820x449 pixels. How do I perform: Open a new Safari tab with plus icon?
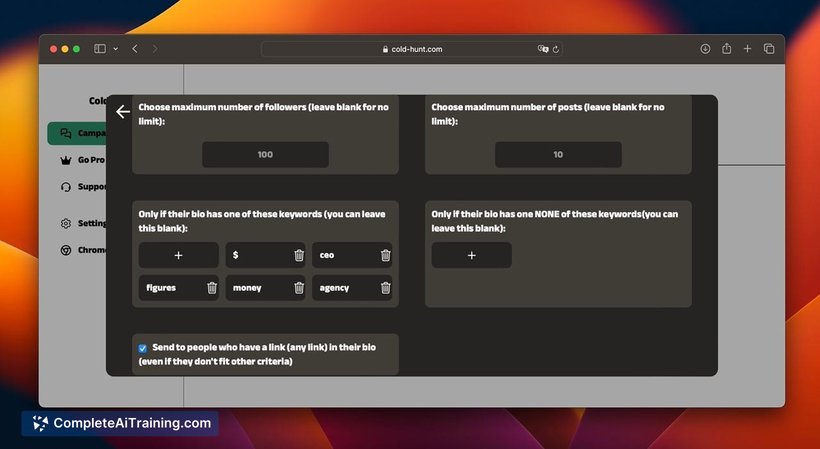747,49
